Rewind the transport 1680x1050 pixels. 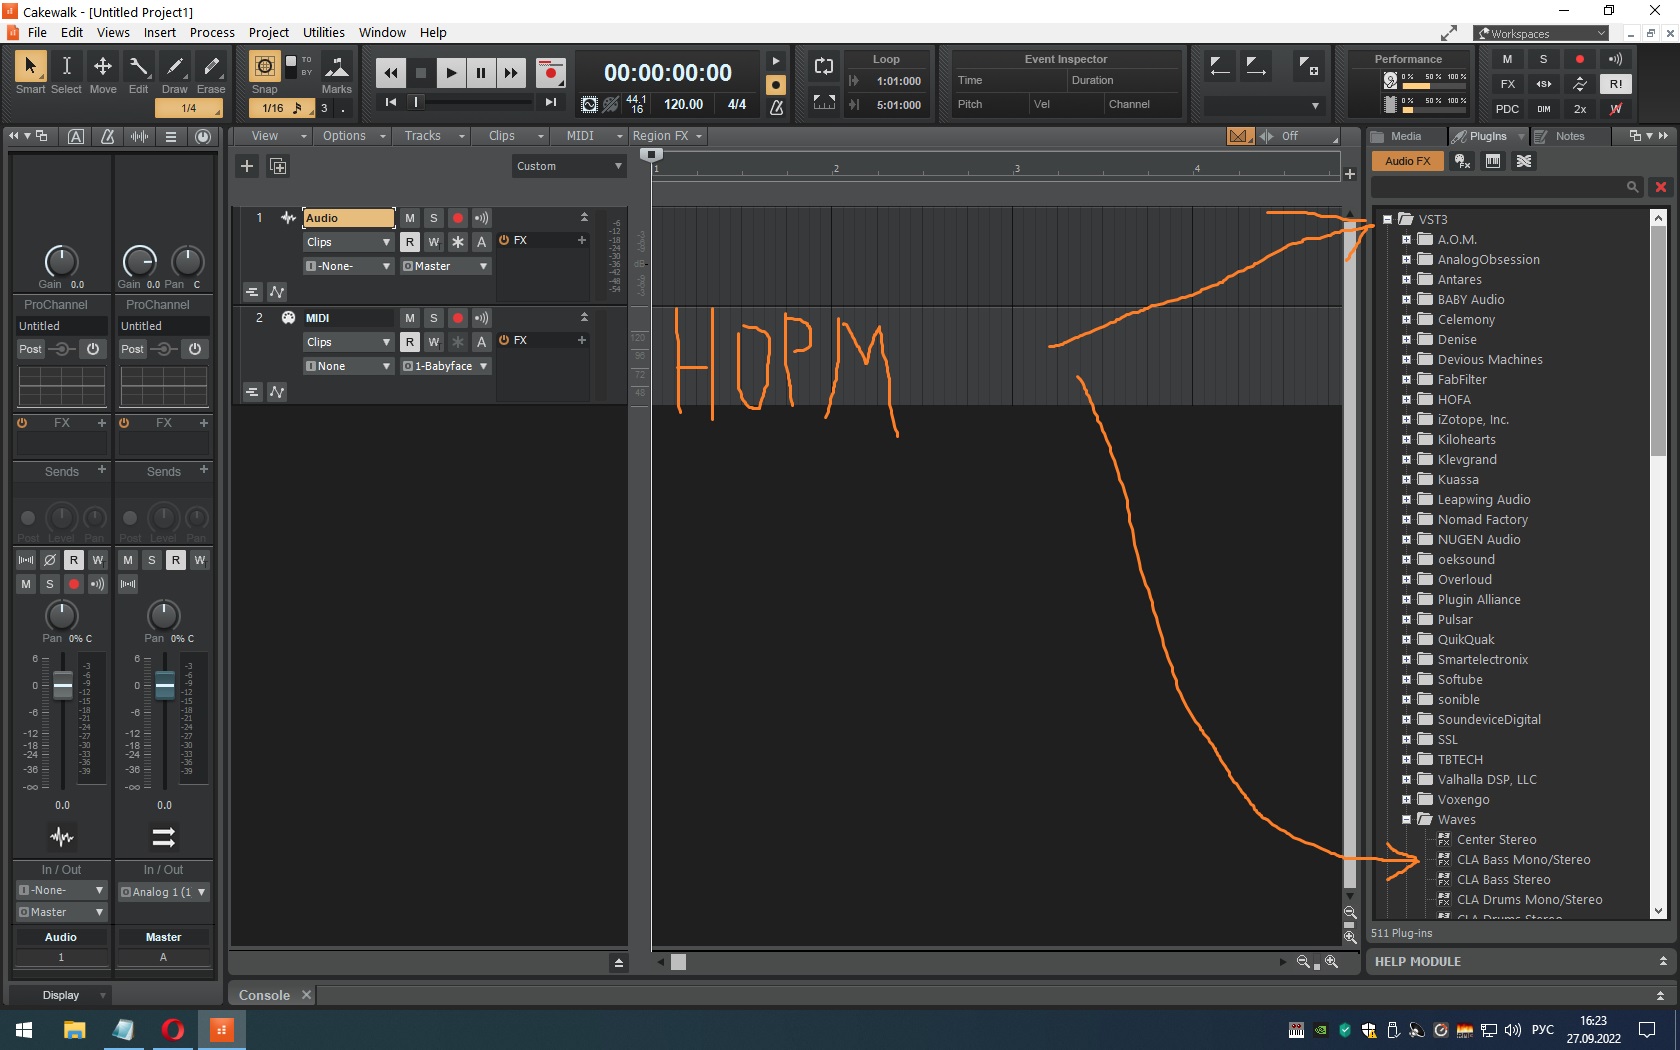pyautogui.click(x=390, y=72)
